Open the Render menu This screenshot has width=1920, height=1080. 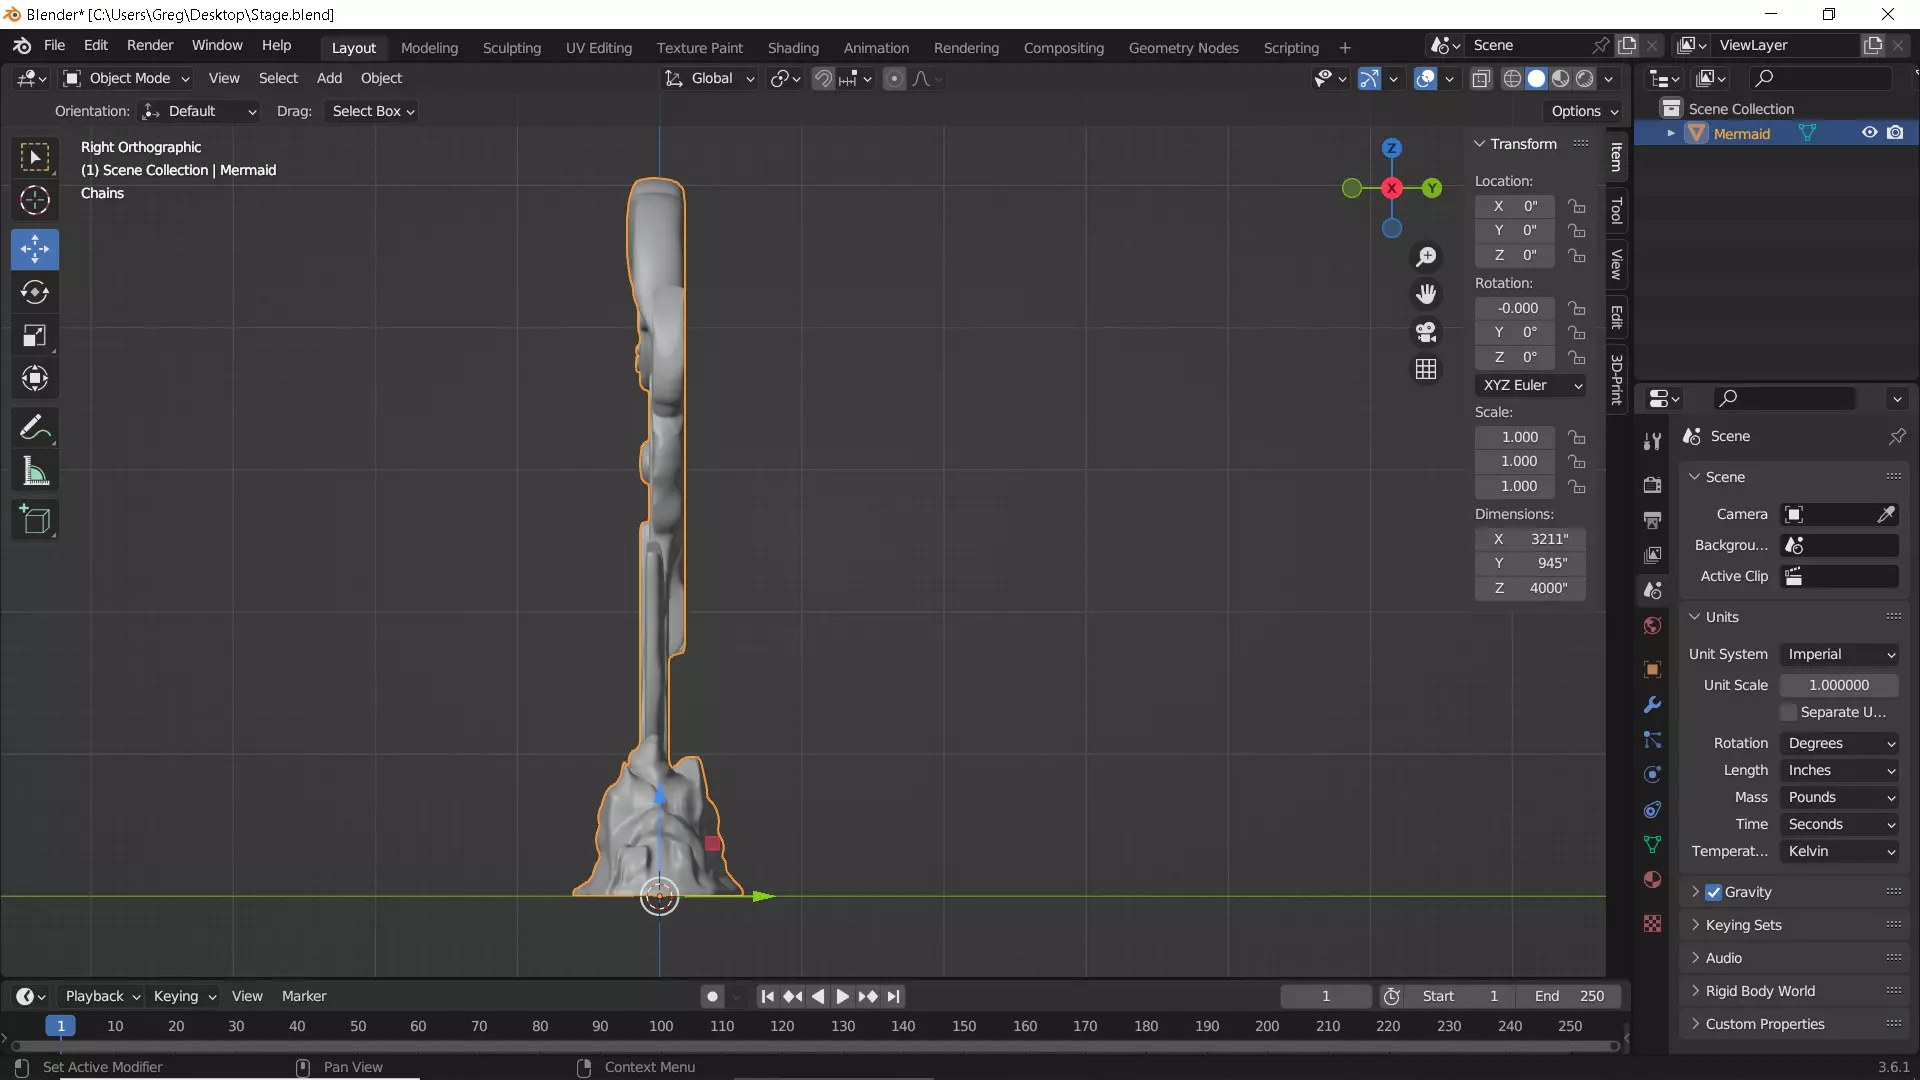click(150, 45)
